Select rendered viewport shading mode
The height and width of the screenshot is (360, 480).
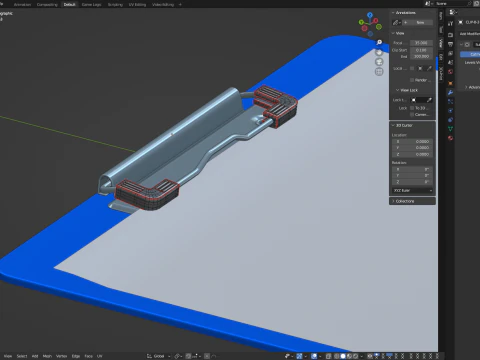(355, 356)
